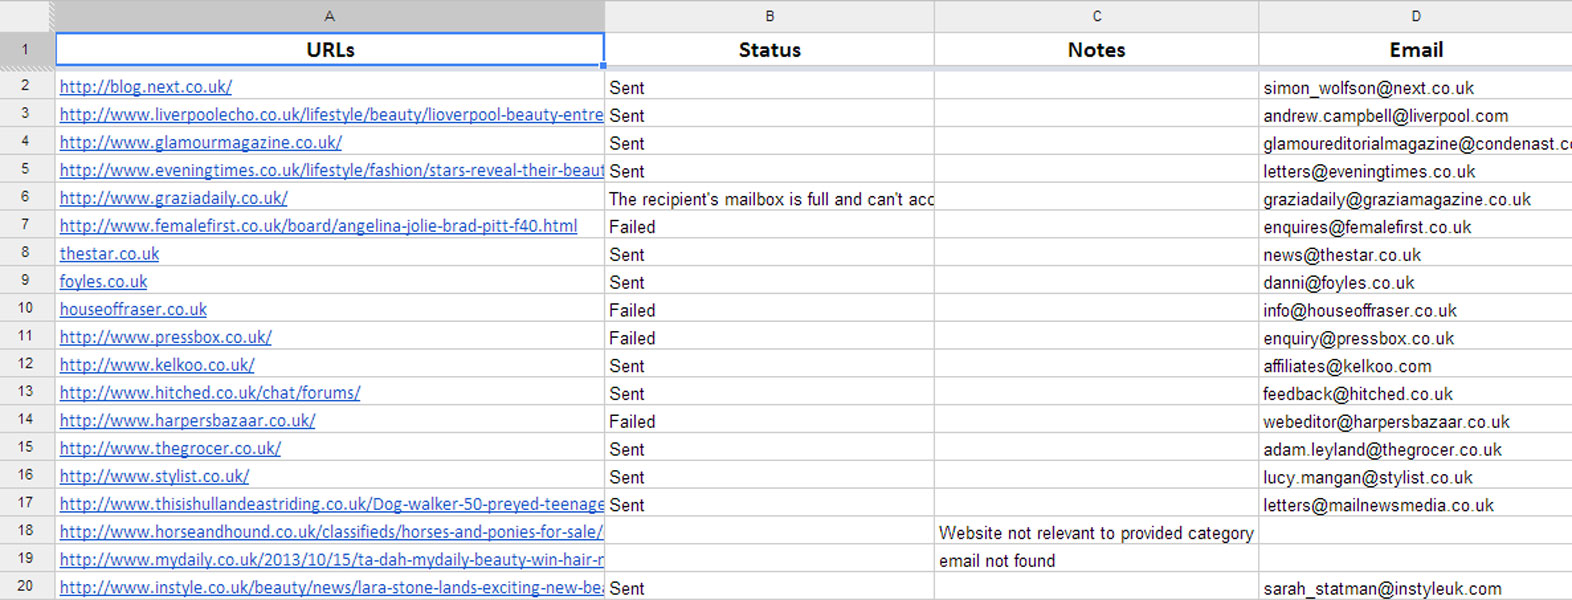
Task: Follow the foyles.co.uk hyperlink
Action: coord(103,282)
